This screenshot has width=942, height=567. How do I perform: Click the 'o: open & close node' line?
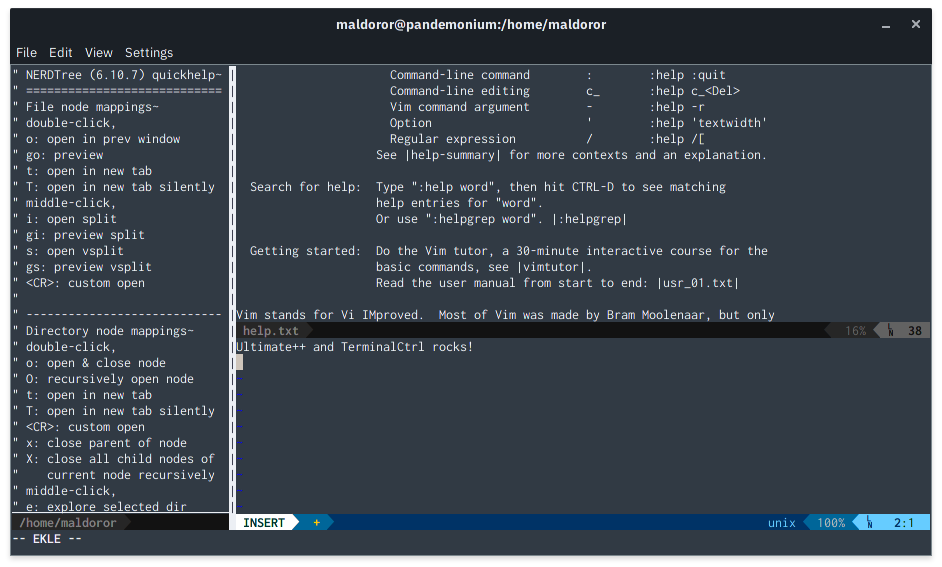[x=96, y=363]
